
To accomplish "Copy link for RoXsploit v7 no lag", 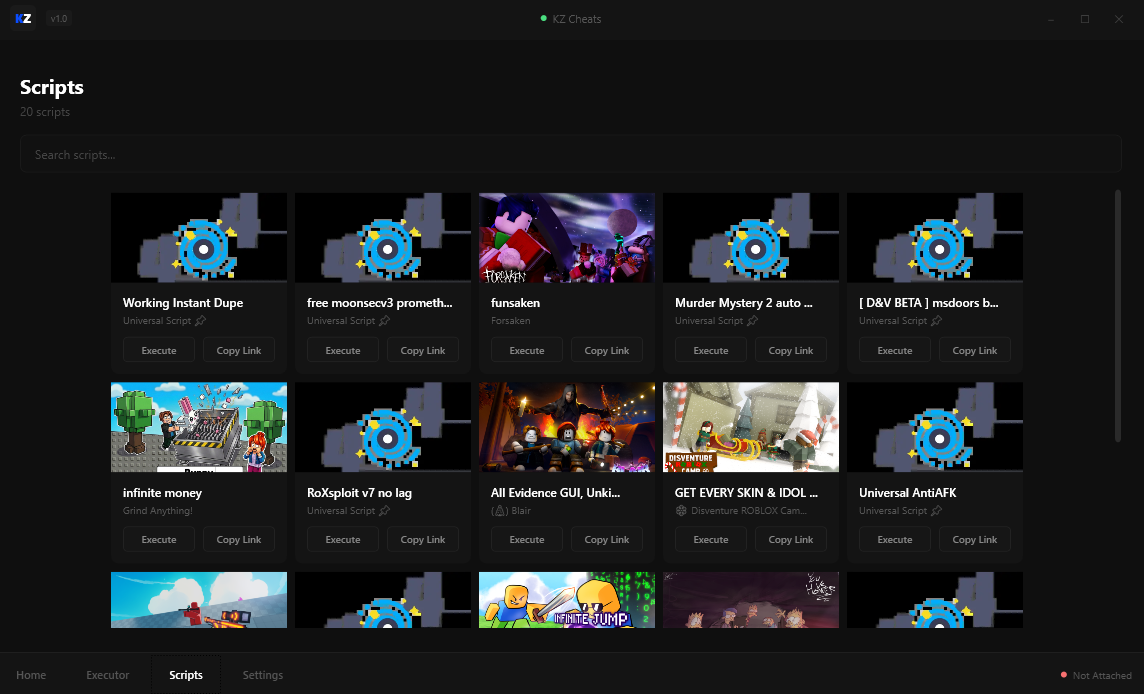I will (422, 539).
